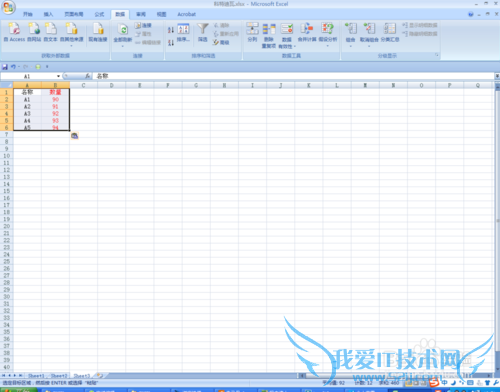Click the 分列 text to columns icon
500x392 pixels.
(252, 32)
